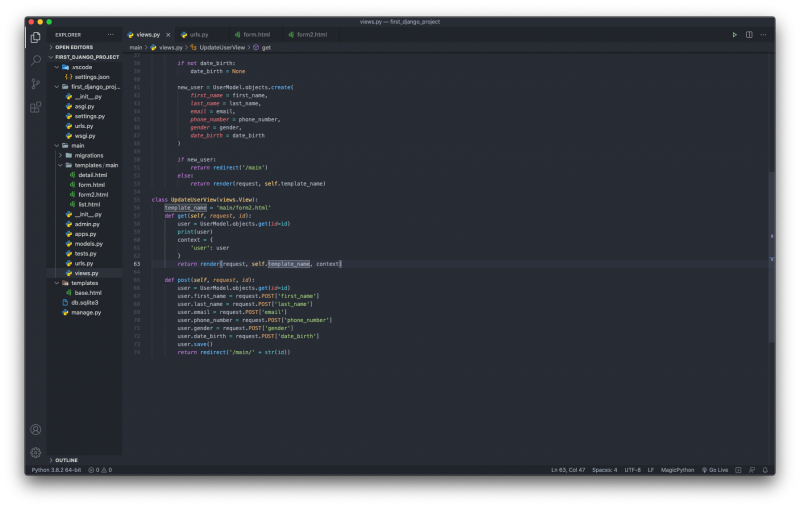Expand the Outline section
Image resolution: width=800 pixels, height=508 pixels.
[x=66, y=460]
